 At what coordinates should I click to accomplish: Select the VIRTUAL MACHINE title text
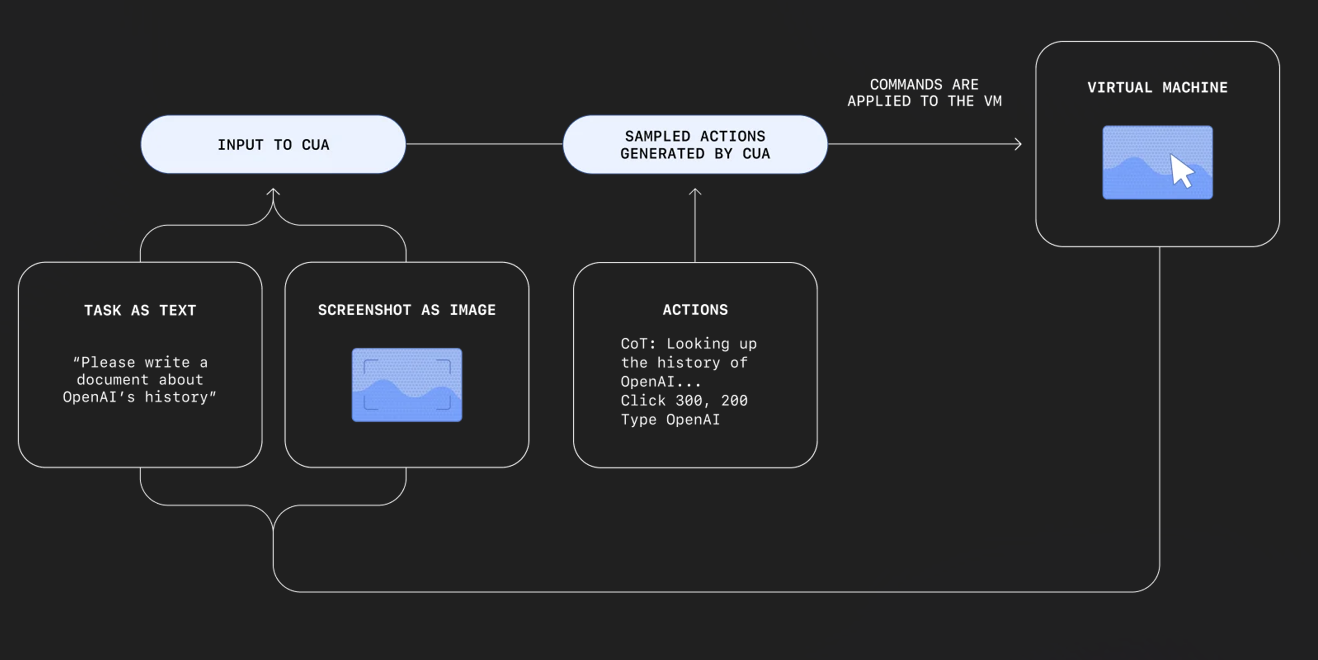pyautogui.click(x=1157, y=88)
